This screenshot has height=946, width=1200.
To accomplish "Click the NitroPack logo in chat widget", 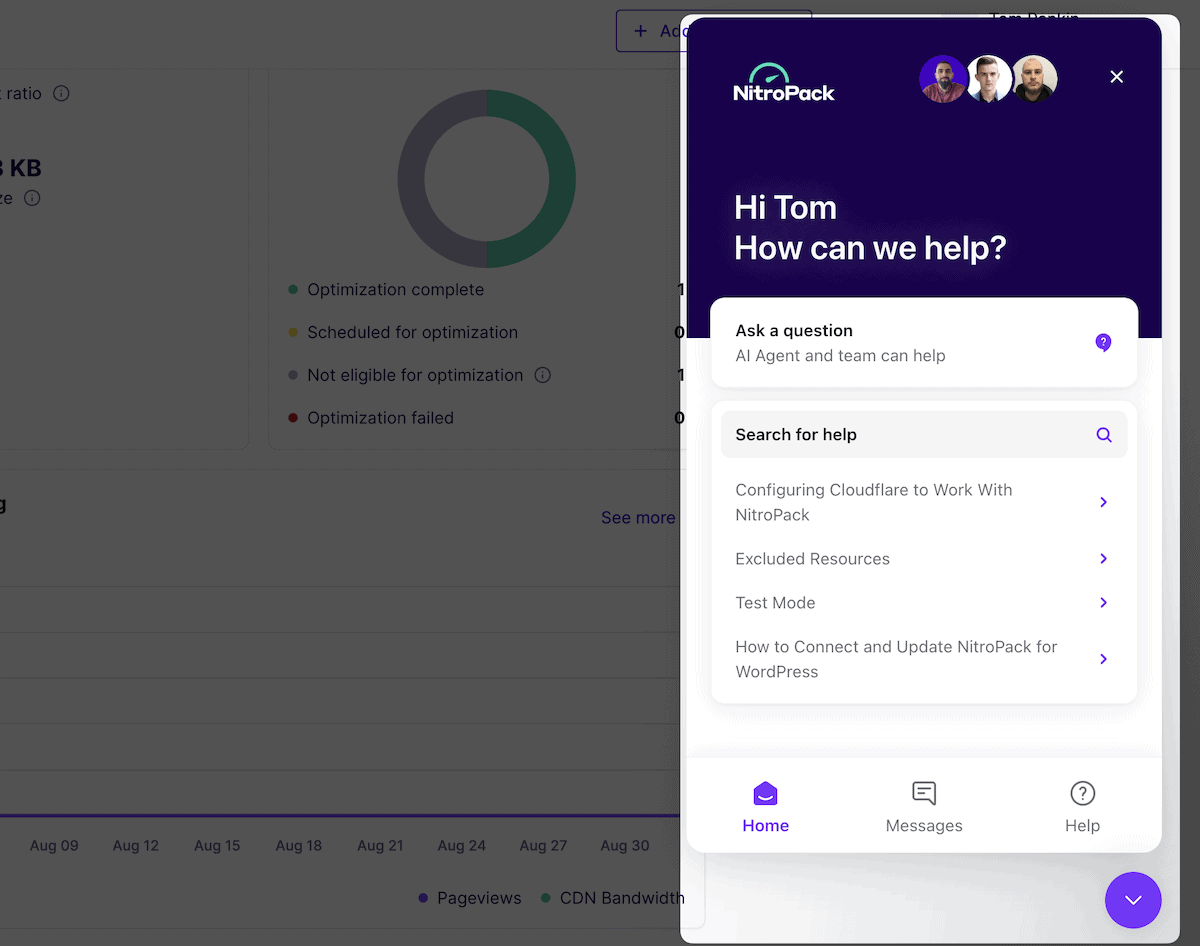I will tap(784, 82).
